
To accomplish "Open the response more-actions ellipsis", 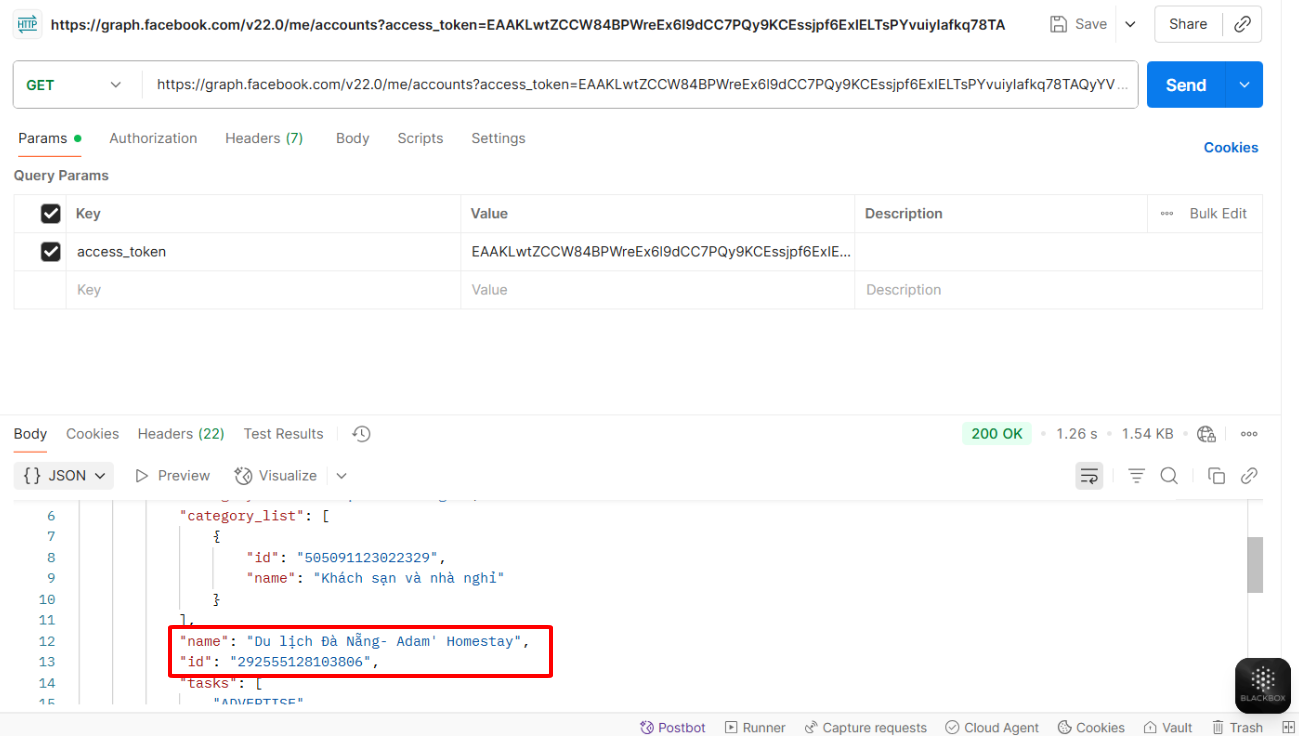I will click(1249, 434).
